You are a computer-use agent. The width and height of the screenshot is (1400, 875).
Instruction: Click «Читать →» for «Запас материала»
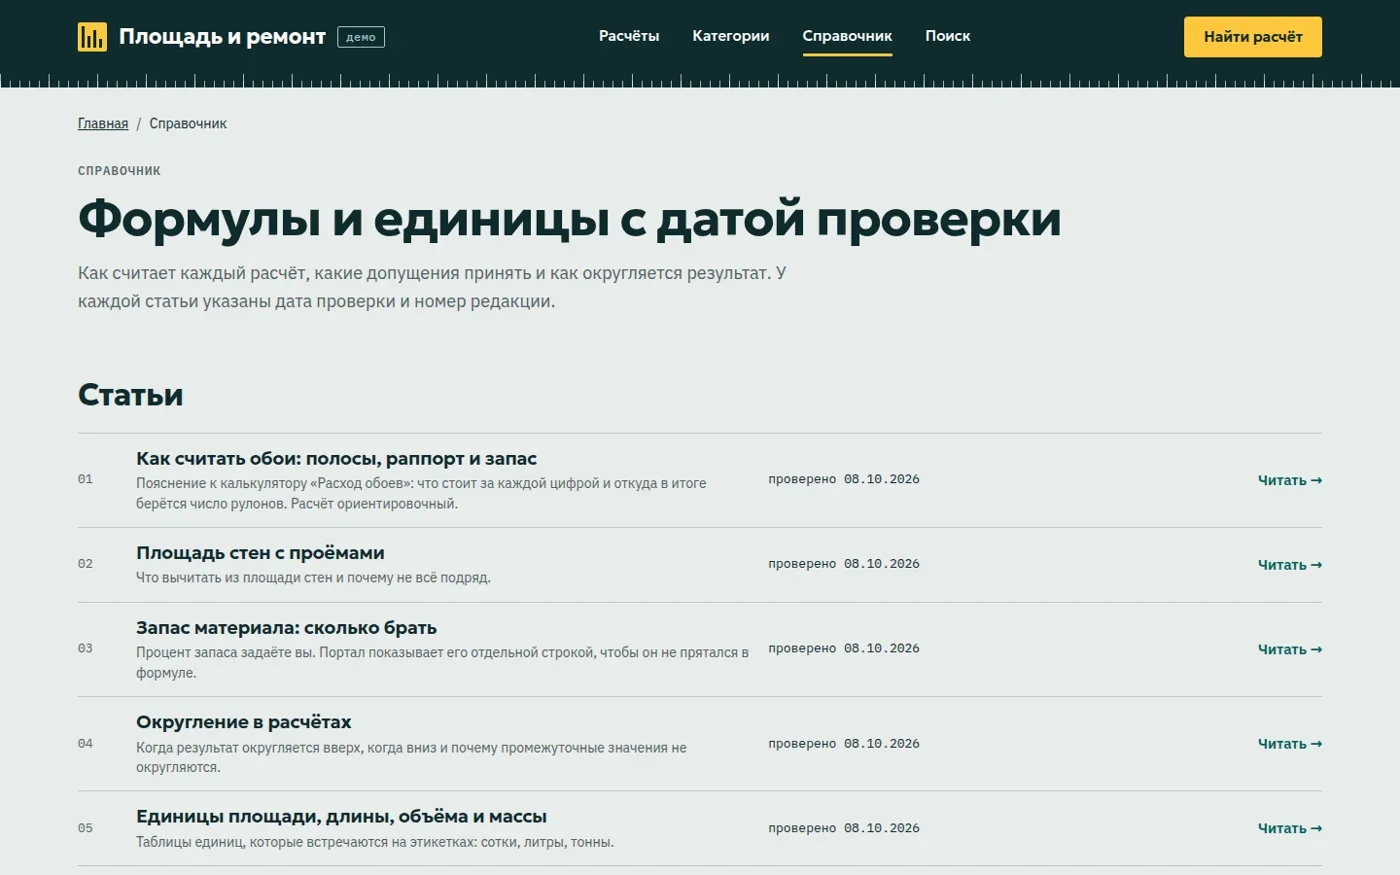pos(1290,650)
